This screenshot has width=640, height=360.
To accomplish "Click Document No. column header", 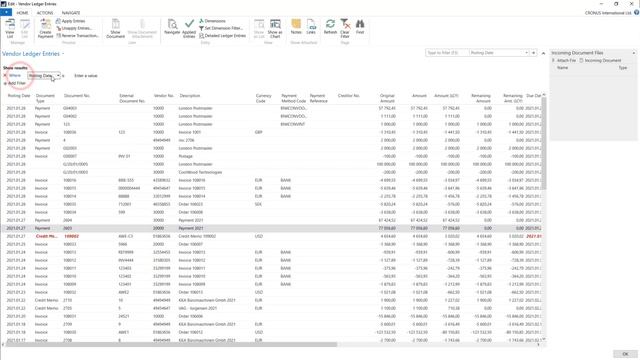I will point(77,96).
